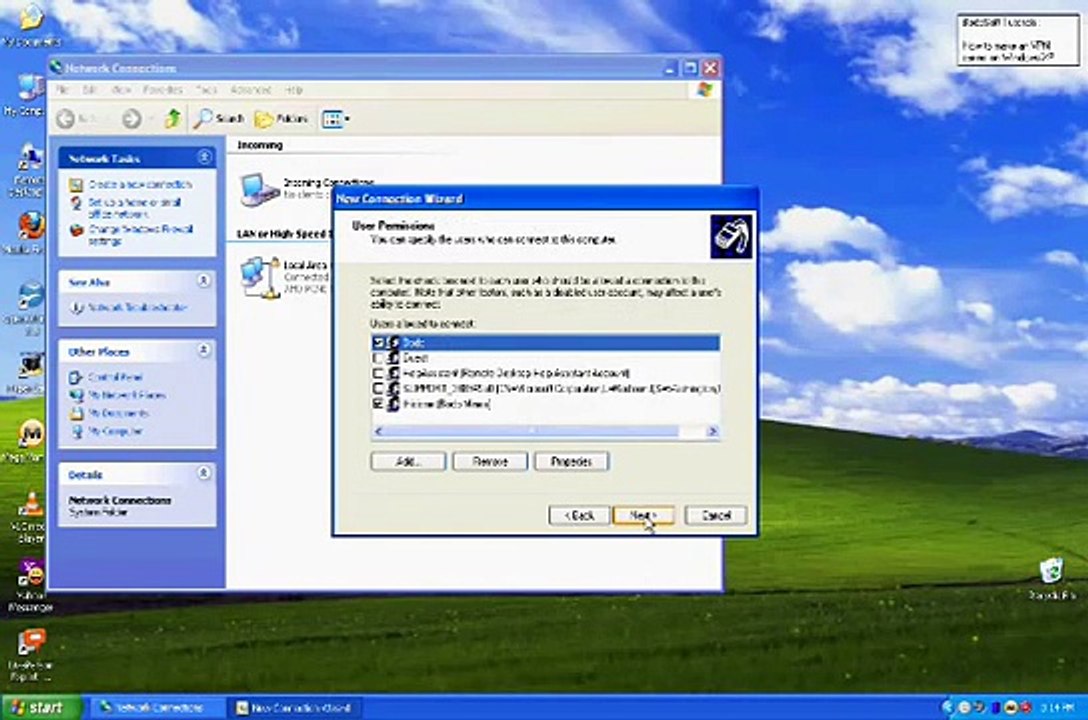Screen dimensions: 1088x720
Task: Switch to Network Connections taskbar button
Action: click(157, 708)
